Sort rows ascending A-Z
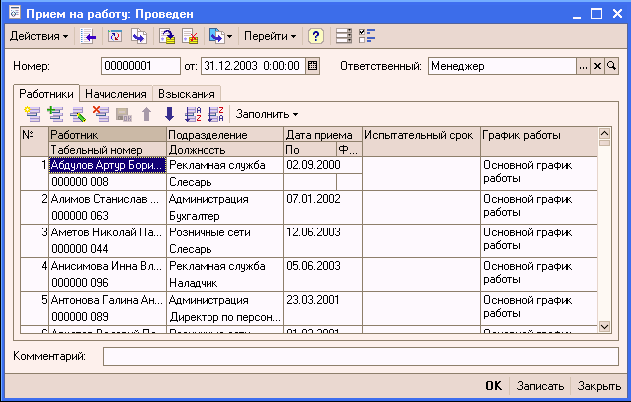The height and width of the screenshot is (402, 631). [x=194, y=113]
